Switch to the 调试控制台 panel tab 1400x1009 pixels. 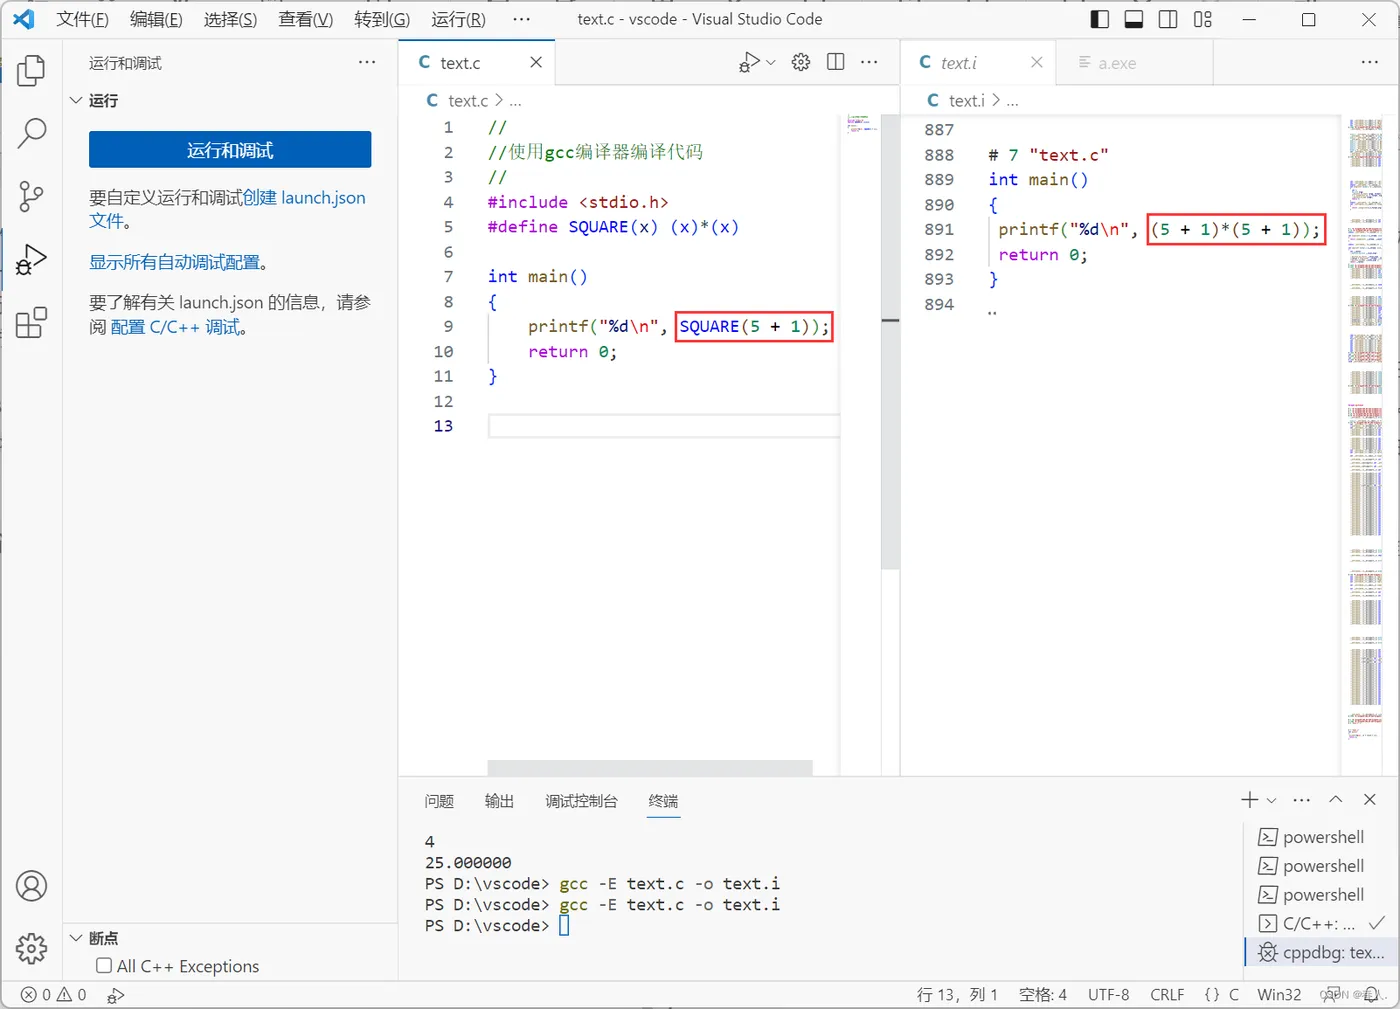pyautogui.click(x=581, y=801)
